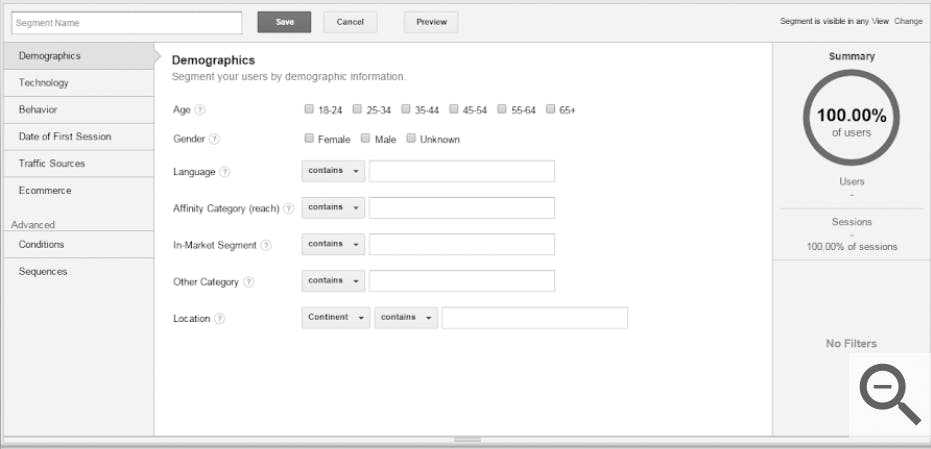Click the Location value text field
Screen dimensions: 931x449
tap(534, 318)
